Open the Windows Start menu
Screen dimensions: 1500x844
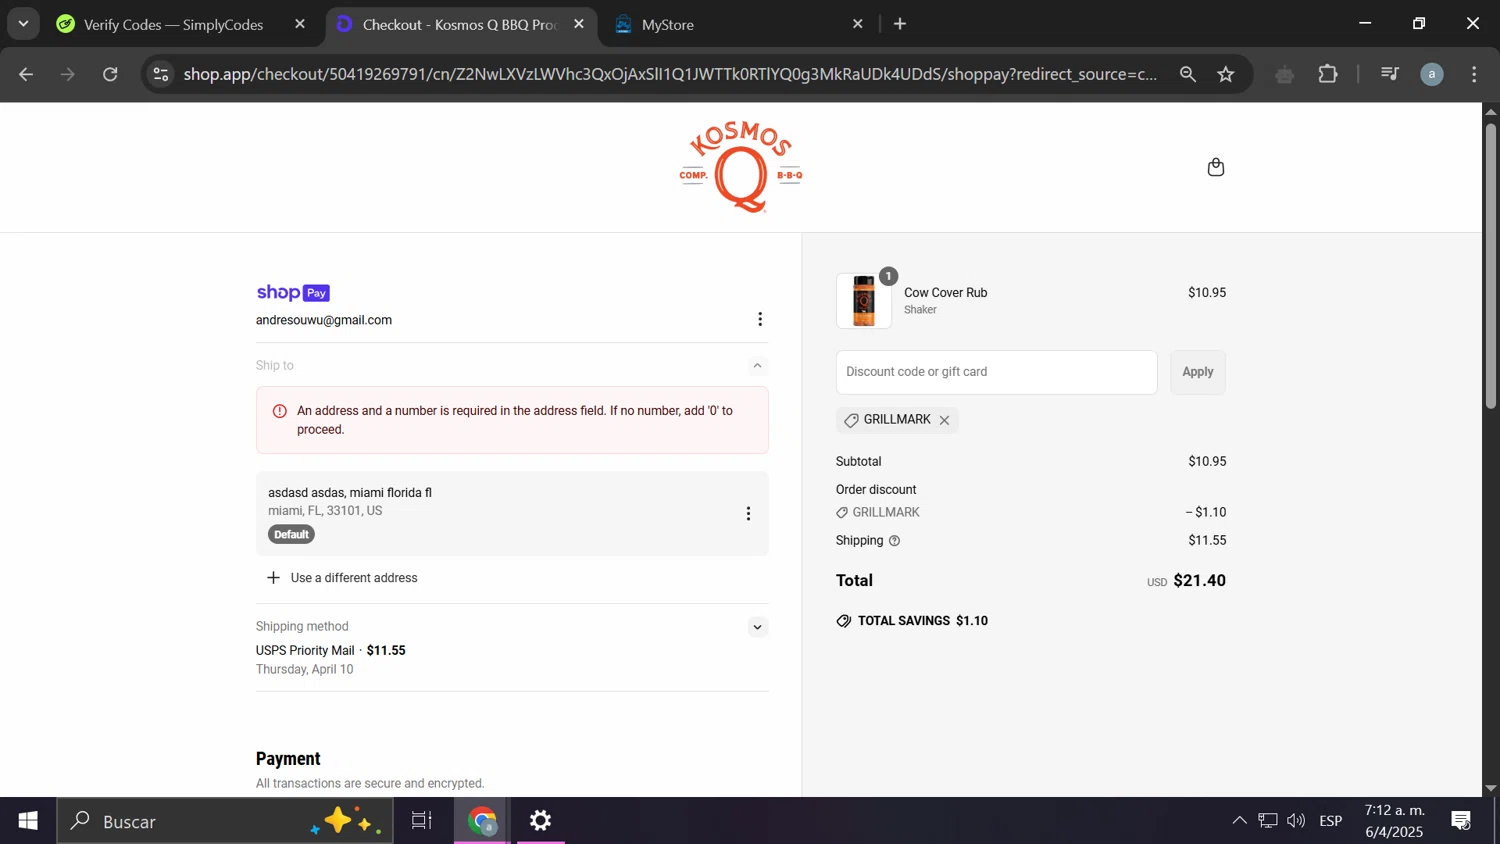pos(28,821)
